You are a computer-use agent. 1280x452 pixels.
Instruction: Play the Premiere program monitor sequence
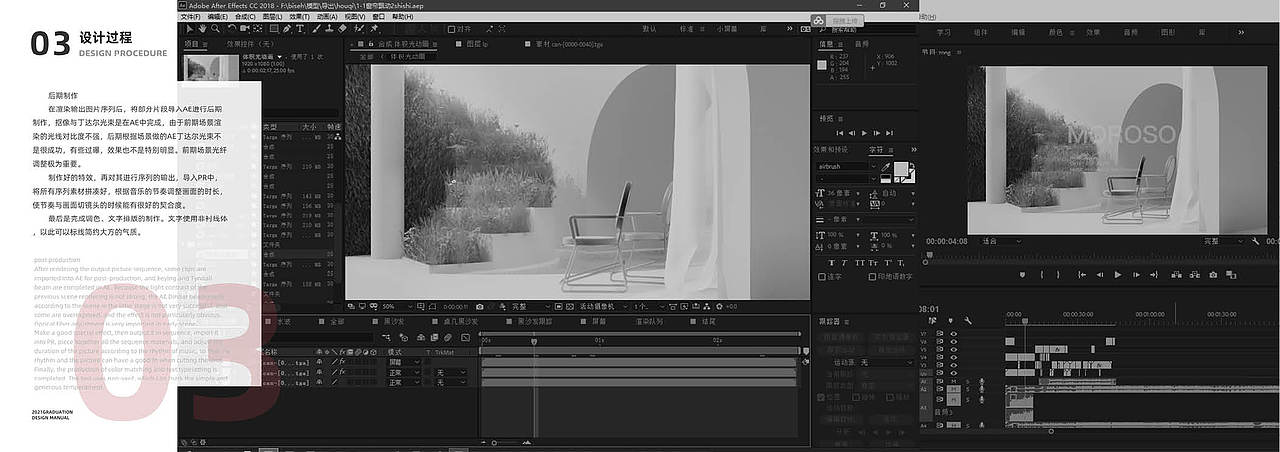pos(1118,275)
